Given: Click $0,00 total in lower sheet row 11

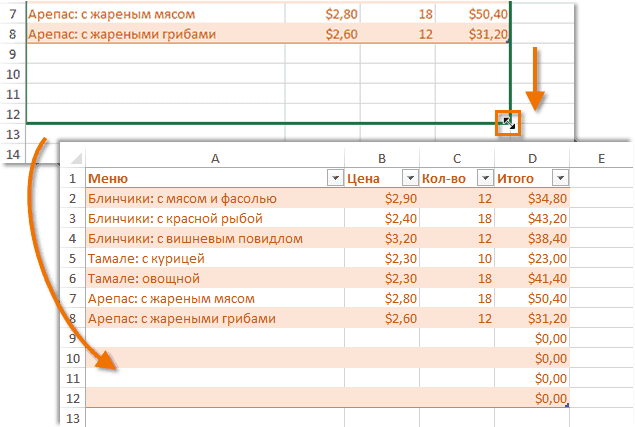Looking at the screenshot, I should pos(532,378).
